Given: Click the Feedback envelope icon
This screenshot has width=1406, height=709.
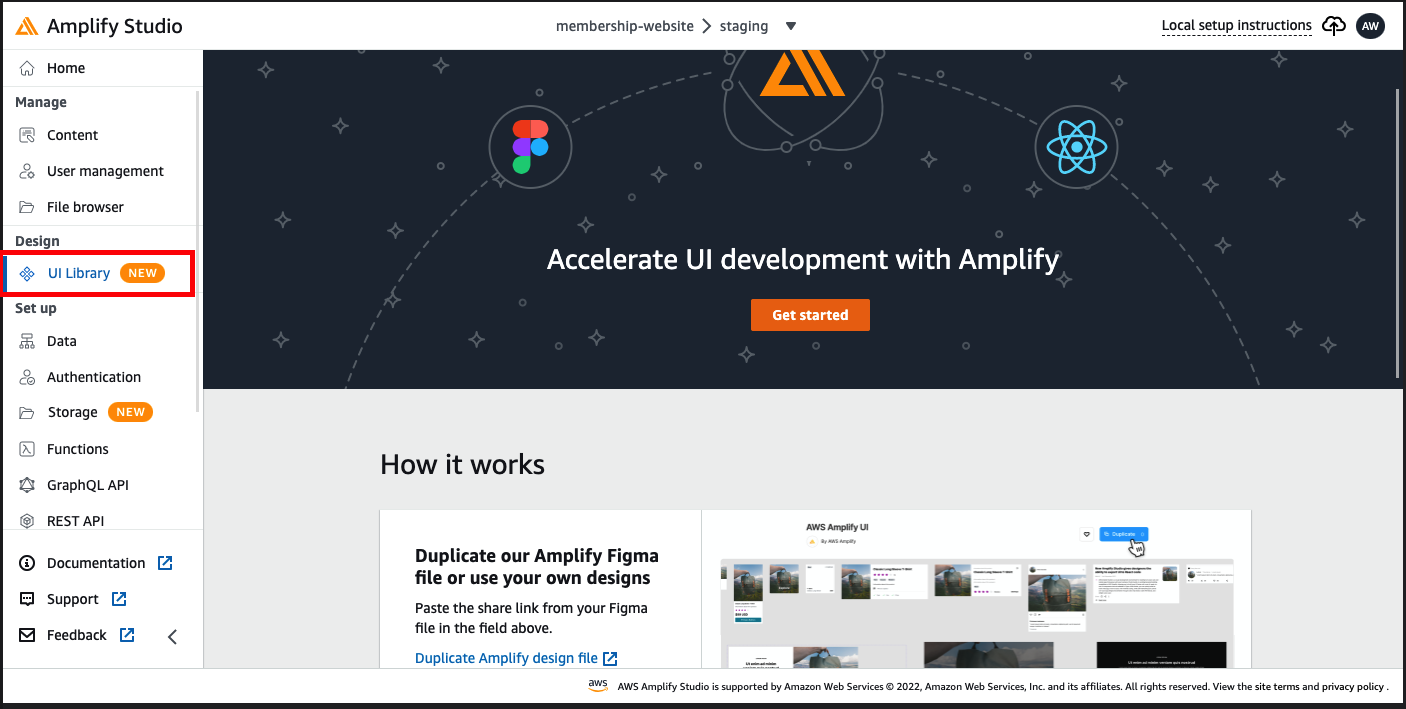Looking at the screenshot, I should click(27, 635).
